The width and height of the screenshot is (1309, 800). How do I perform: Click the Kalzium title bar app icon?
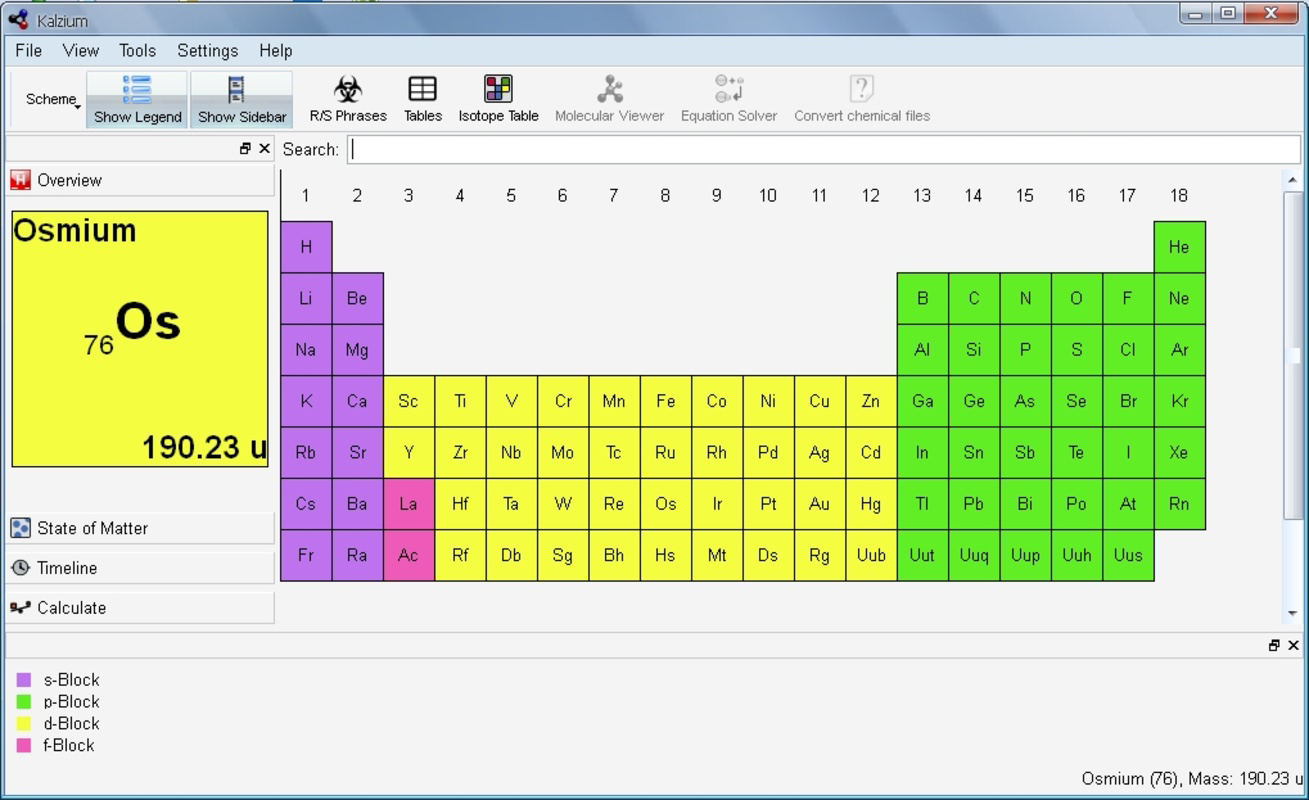18,19
